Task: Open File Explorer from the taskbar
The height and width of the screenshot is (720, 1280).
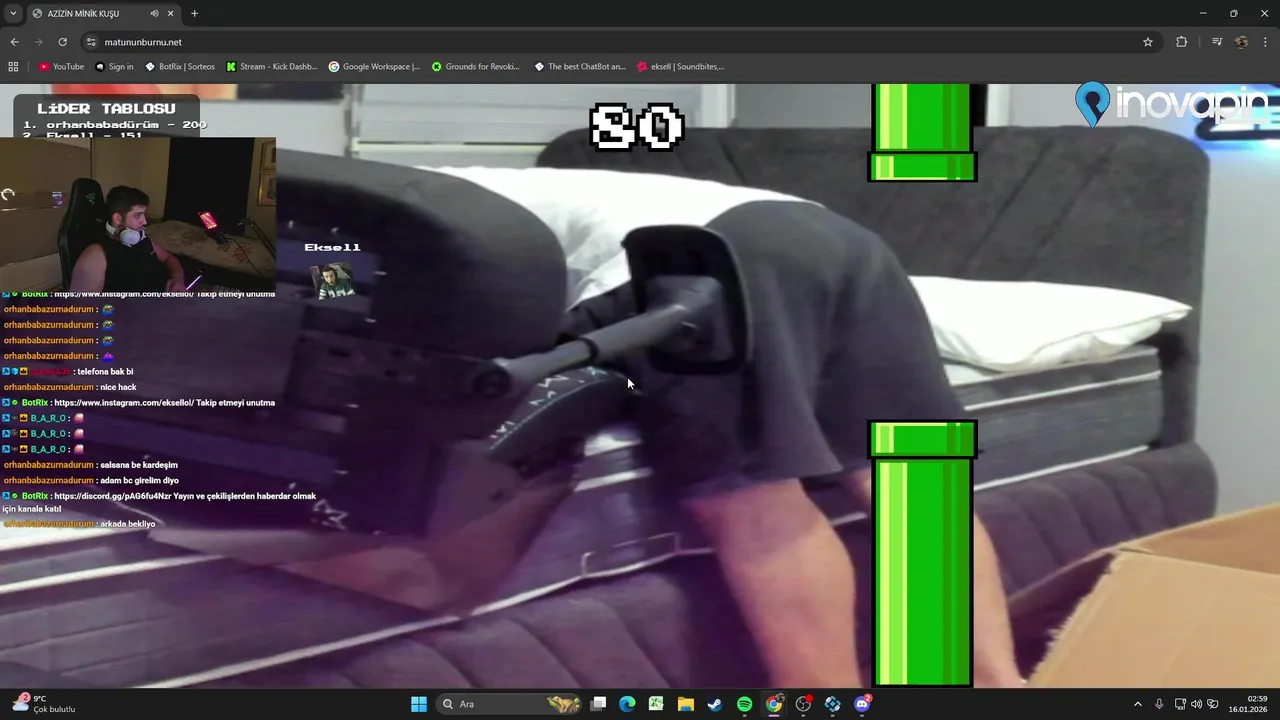Action: (x=686, y=704)
